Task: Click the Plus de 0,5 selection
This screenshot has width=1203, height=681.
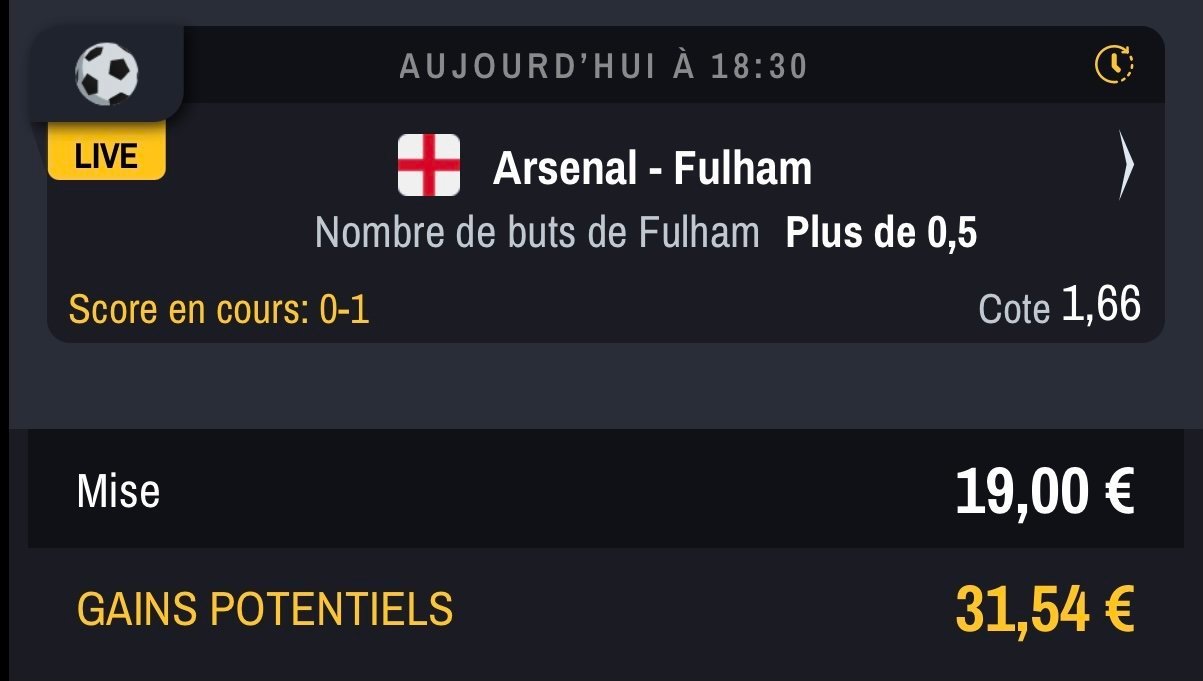Action: click(882, 232)
